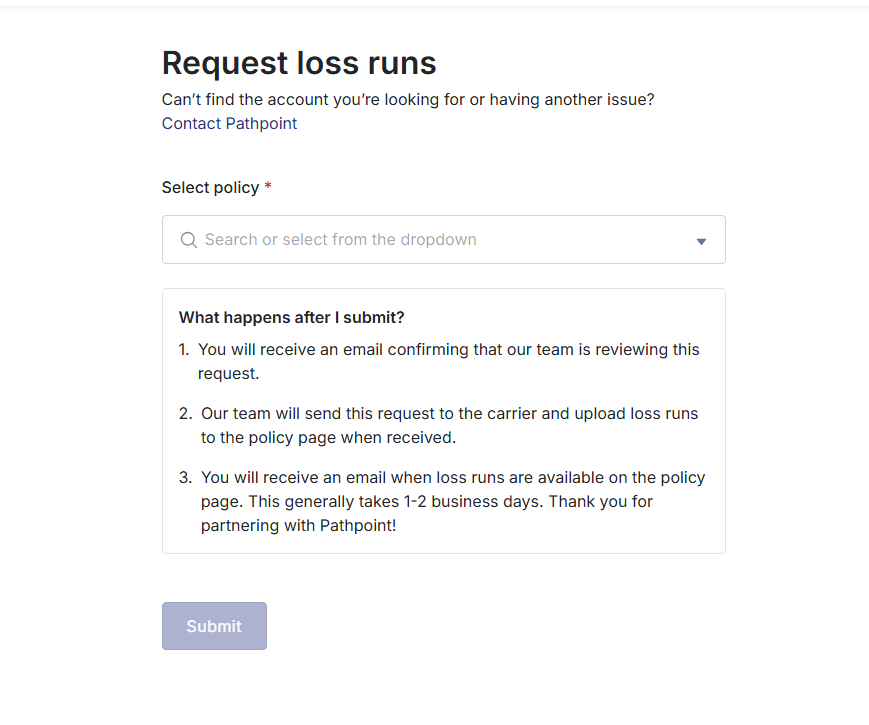The width and height of the screenshot is (869, 725).
Task: Click the red required asterisk
Action: click(268, 188)
